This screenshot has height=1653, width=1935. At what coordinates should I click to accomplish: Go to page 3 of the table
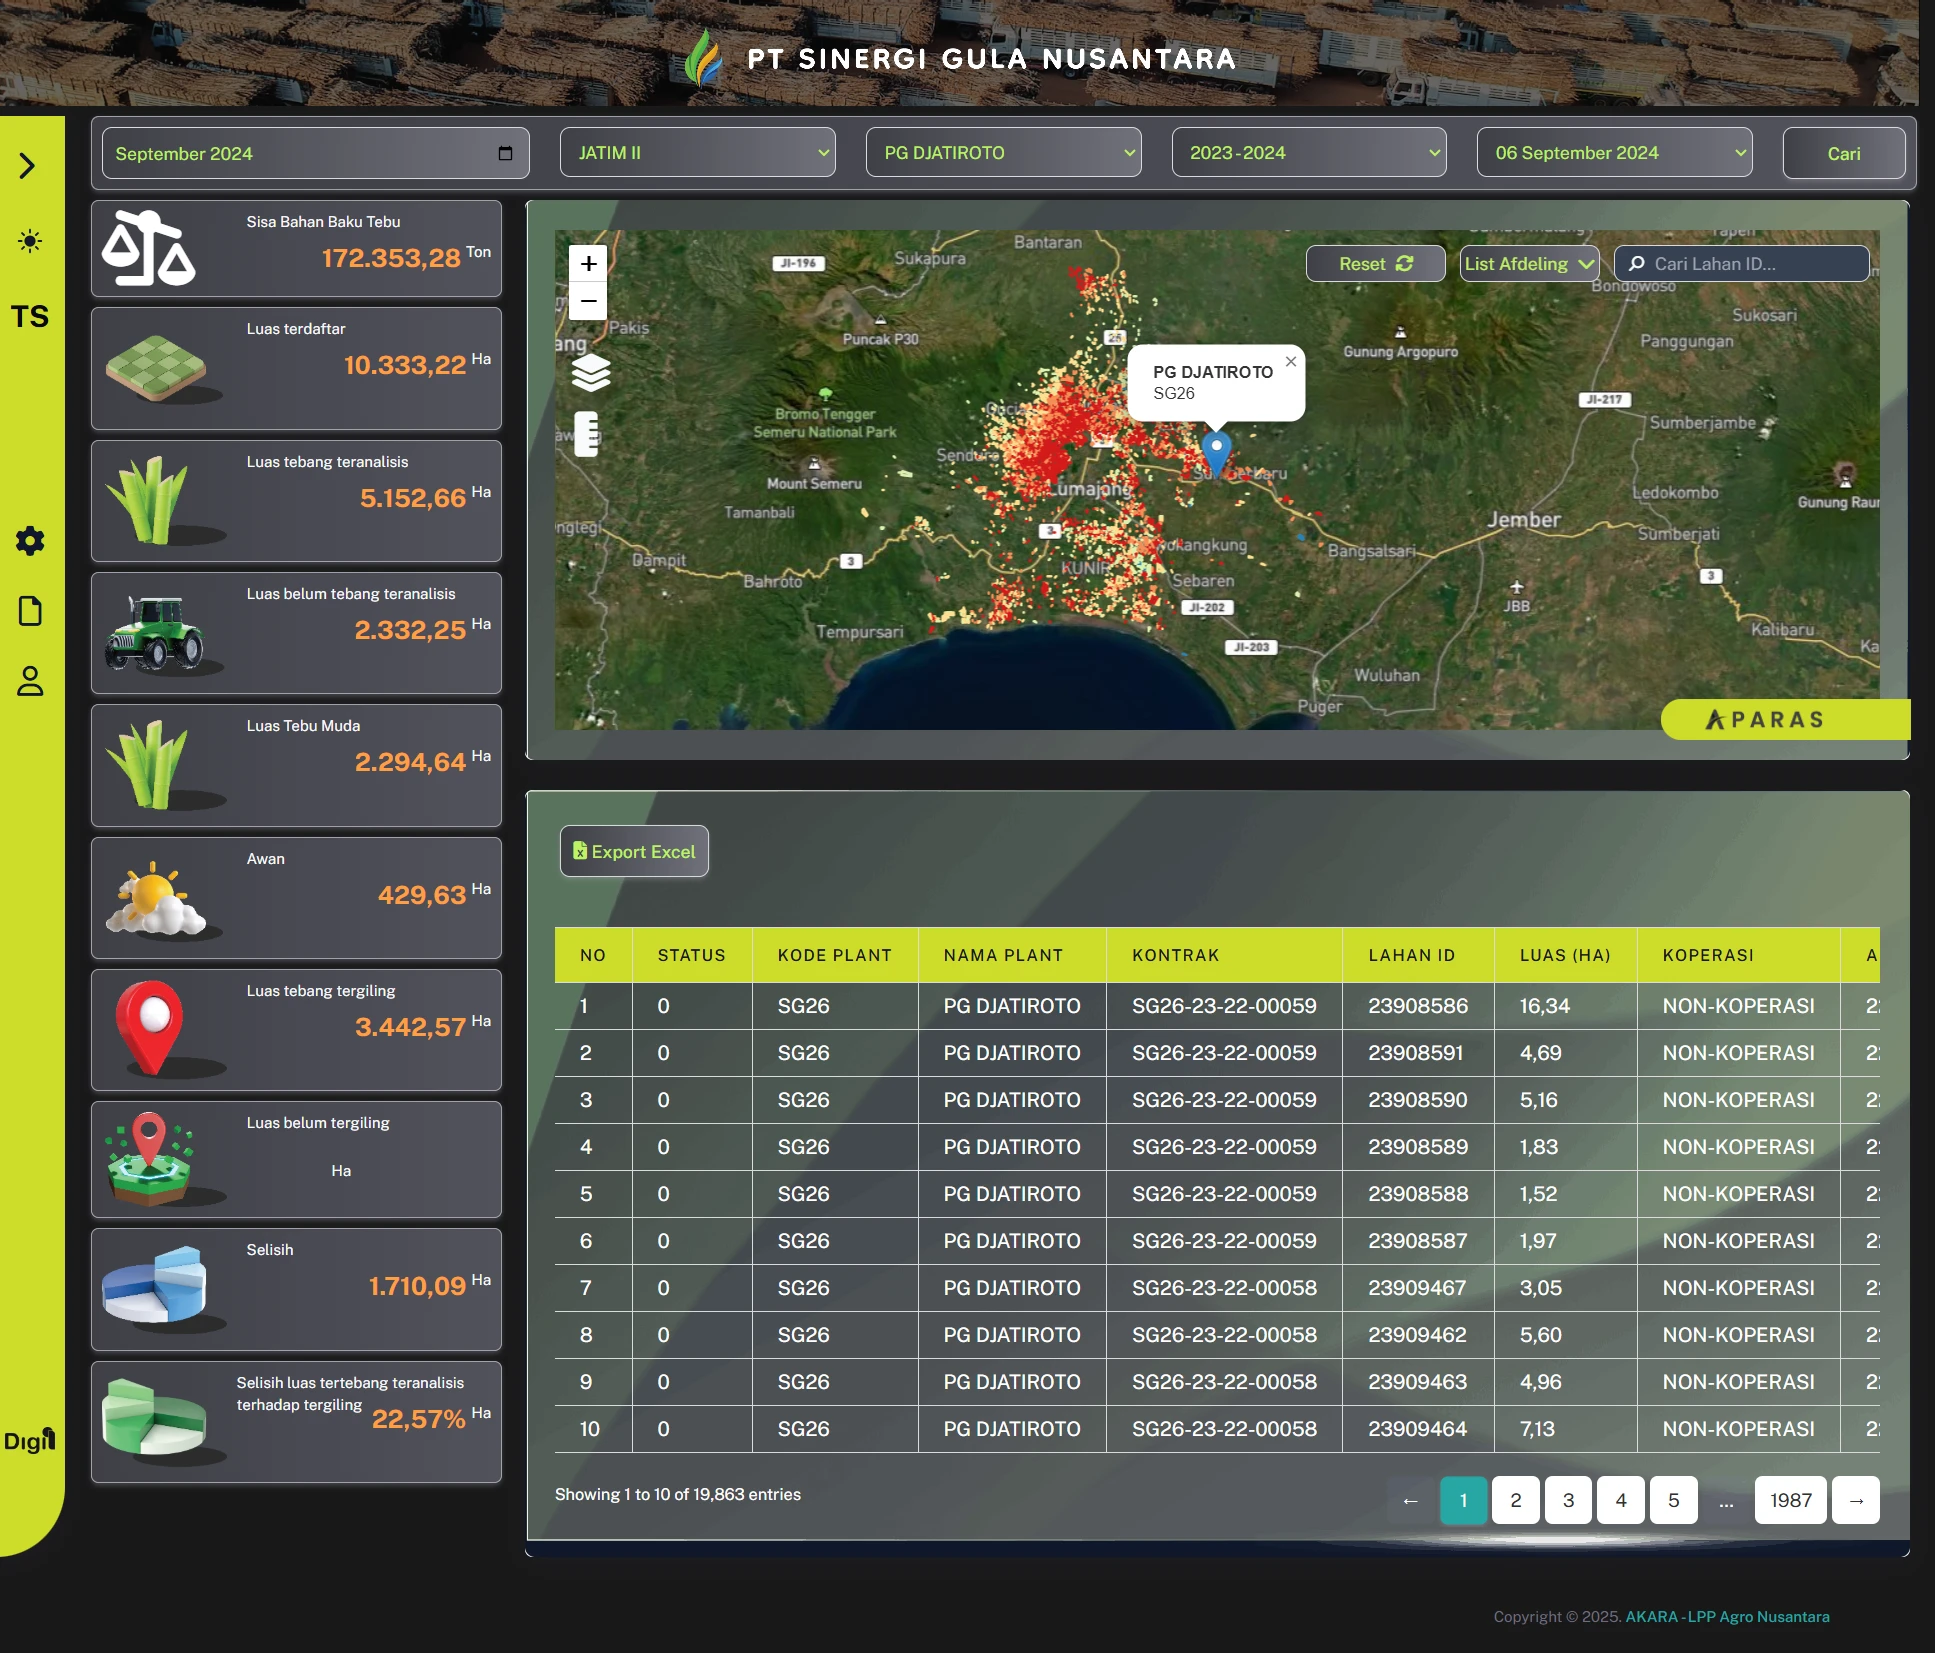1568,1500
